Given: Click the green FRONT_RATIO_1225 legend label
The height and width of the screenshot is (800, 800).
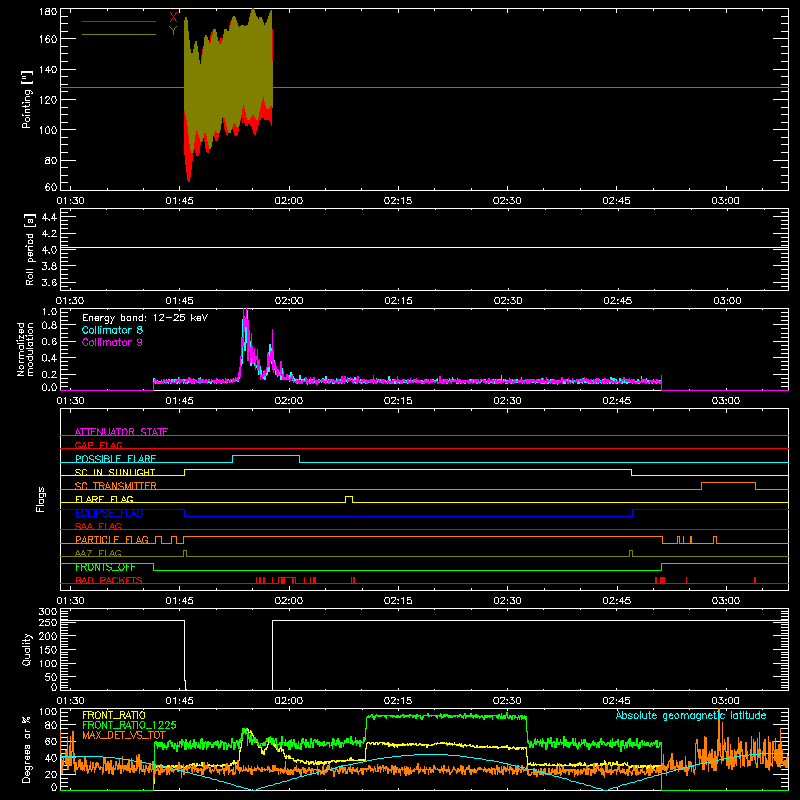Looking at the screenshot, I should [x=130, y=725].
